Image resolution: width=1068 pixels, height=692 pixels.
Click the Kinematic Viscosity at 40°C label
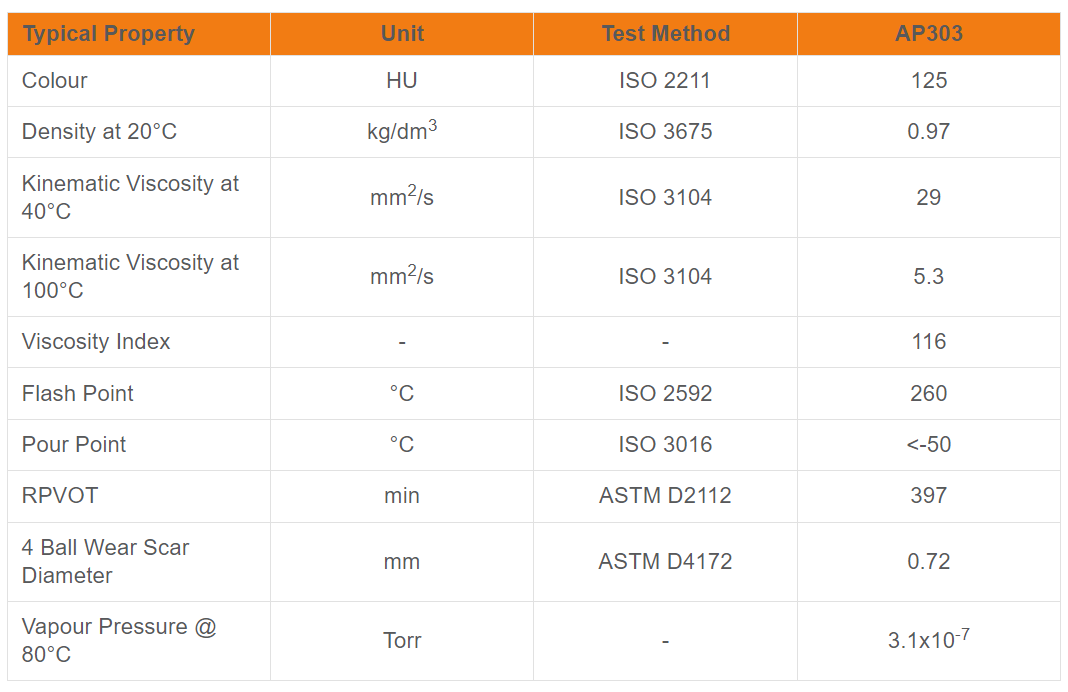tap(130, 197)
